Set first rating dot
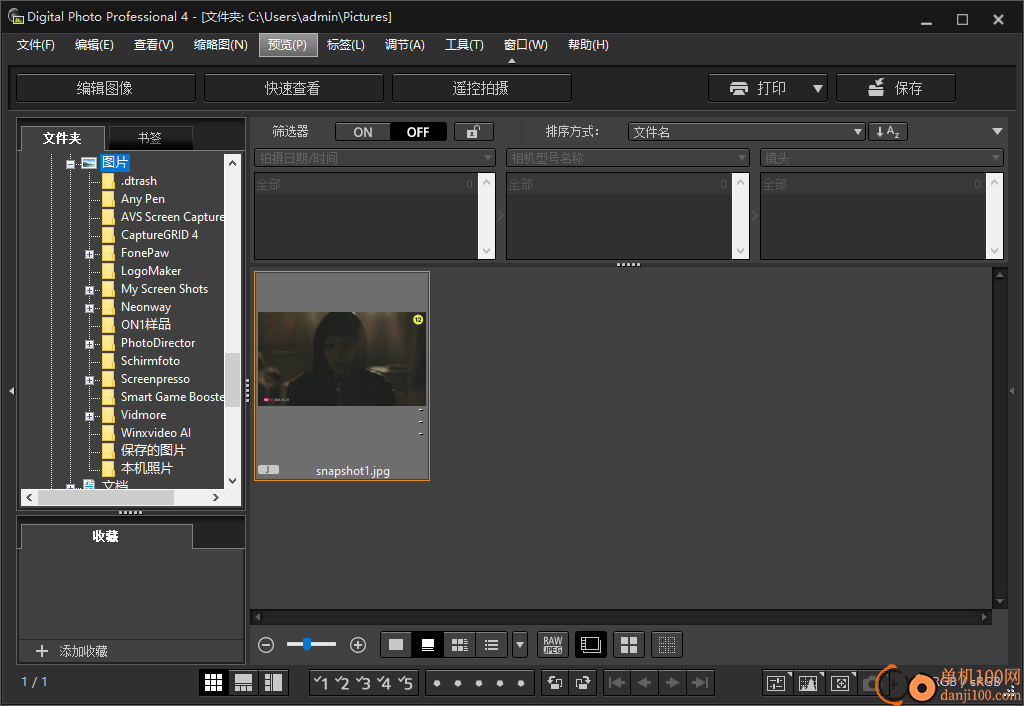The width and height of the screenshot is (1024, 706). (437, 684)
